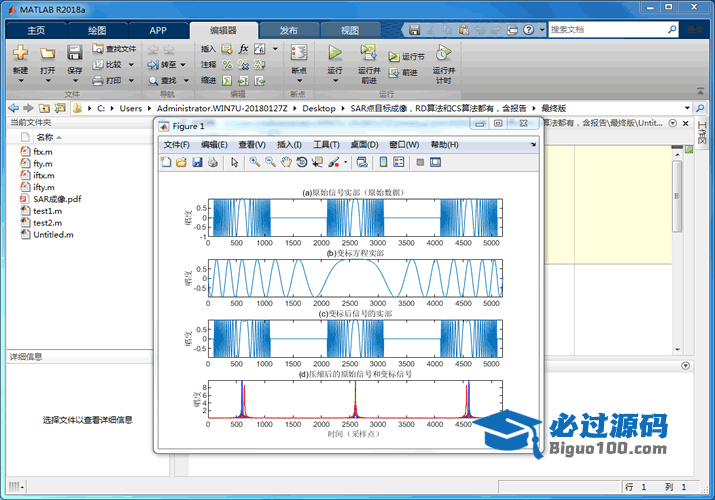The width and height of the screenshot is (715, 500).
Task: Open the Save (保存) dropdown arrow
Action: click(x=75, y=81)
